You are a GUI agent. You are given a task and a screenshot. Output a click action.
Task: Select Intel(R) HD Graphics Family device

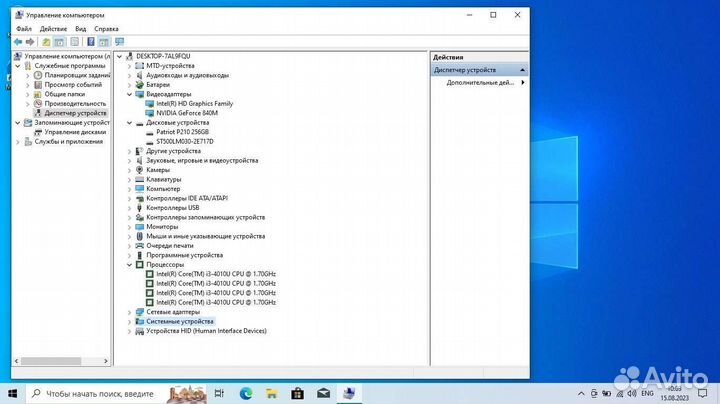pyautogui.click(x=194, y=103)
